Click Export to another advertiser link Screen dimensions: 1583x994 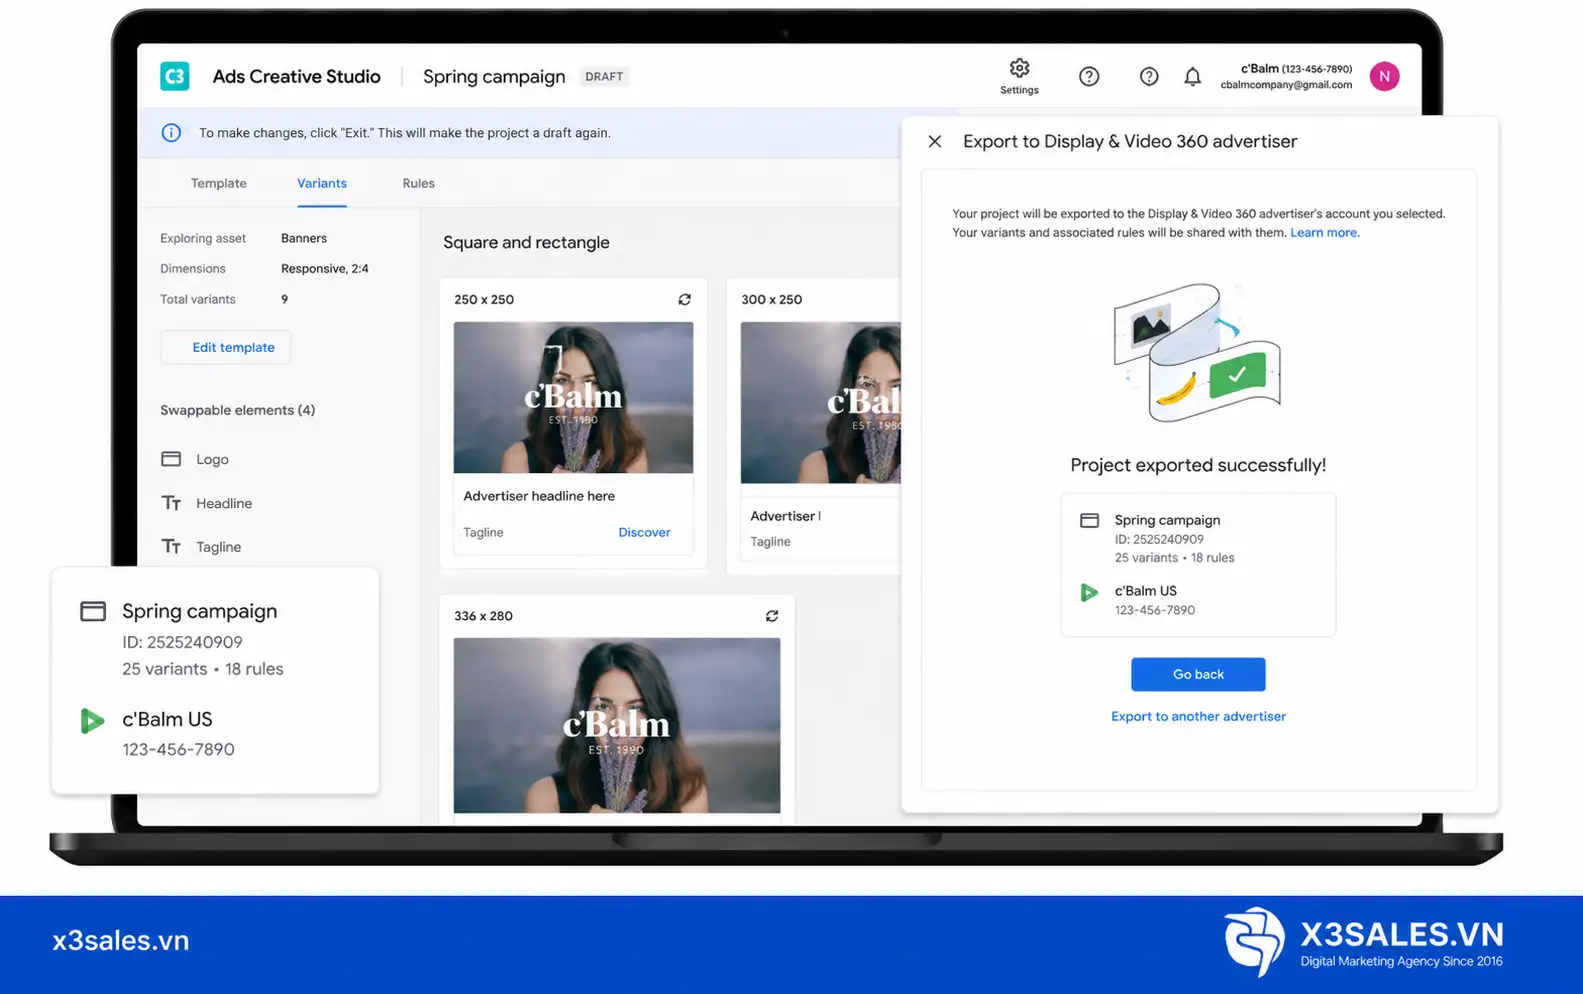click(1198, 716)
